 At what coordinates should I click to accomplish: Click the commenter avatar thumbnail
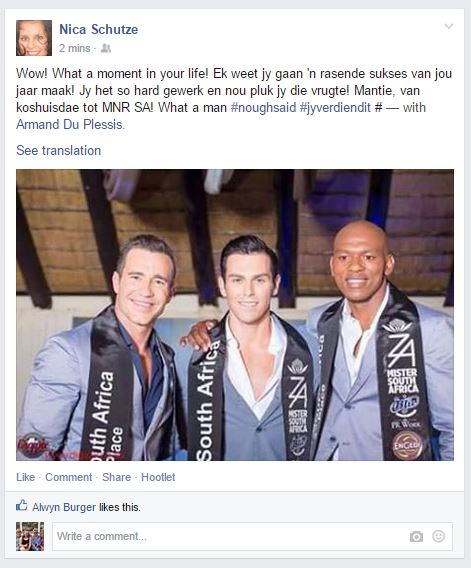click(30, 536)
